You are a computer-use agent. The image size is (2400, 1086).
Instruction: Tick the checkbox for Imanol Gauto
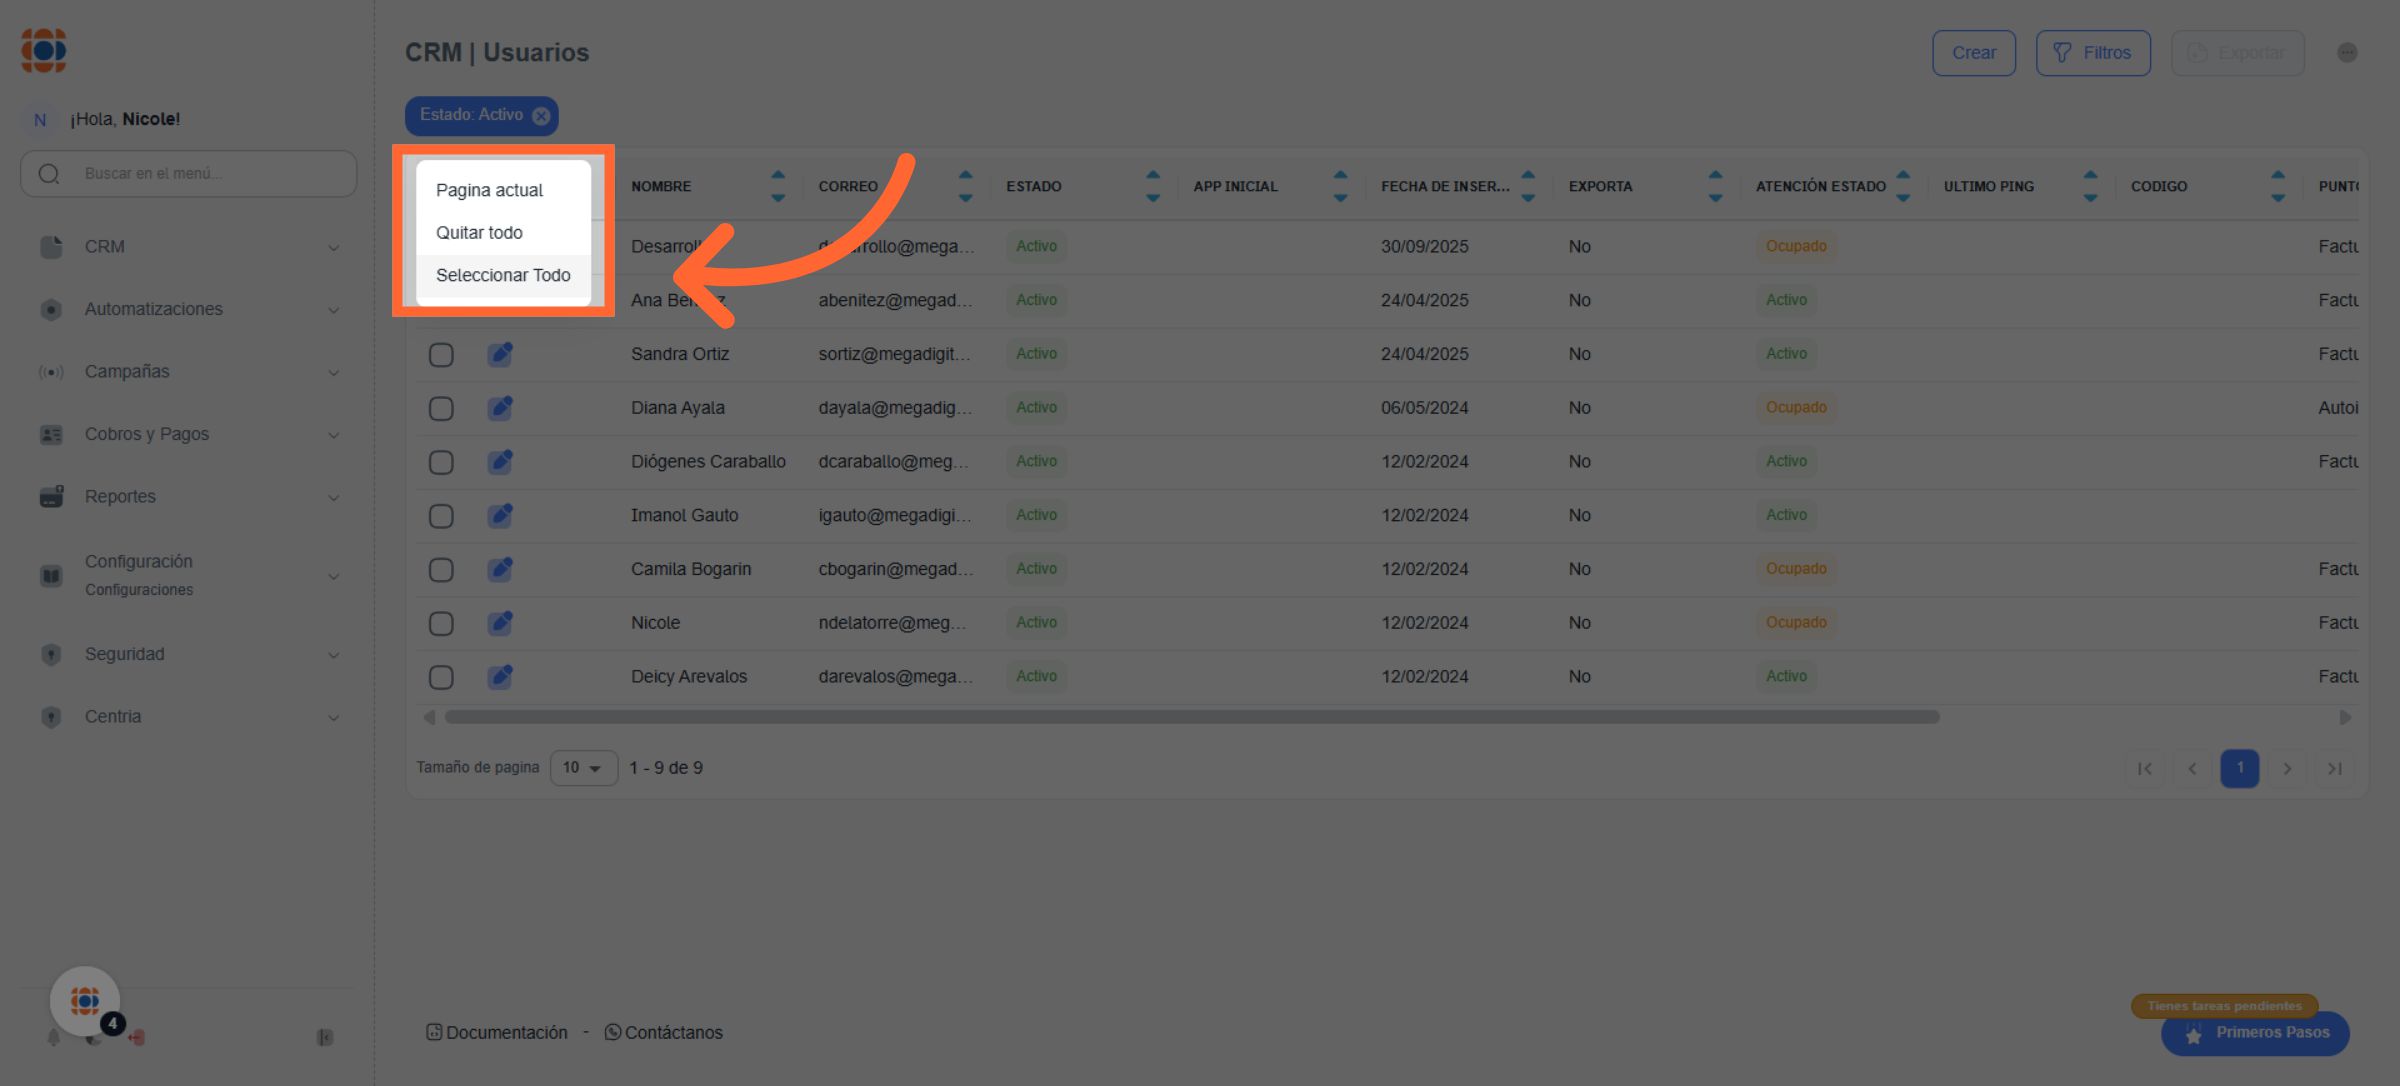point(441,516)
